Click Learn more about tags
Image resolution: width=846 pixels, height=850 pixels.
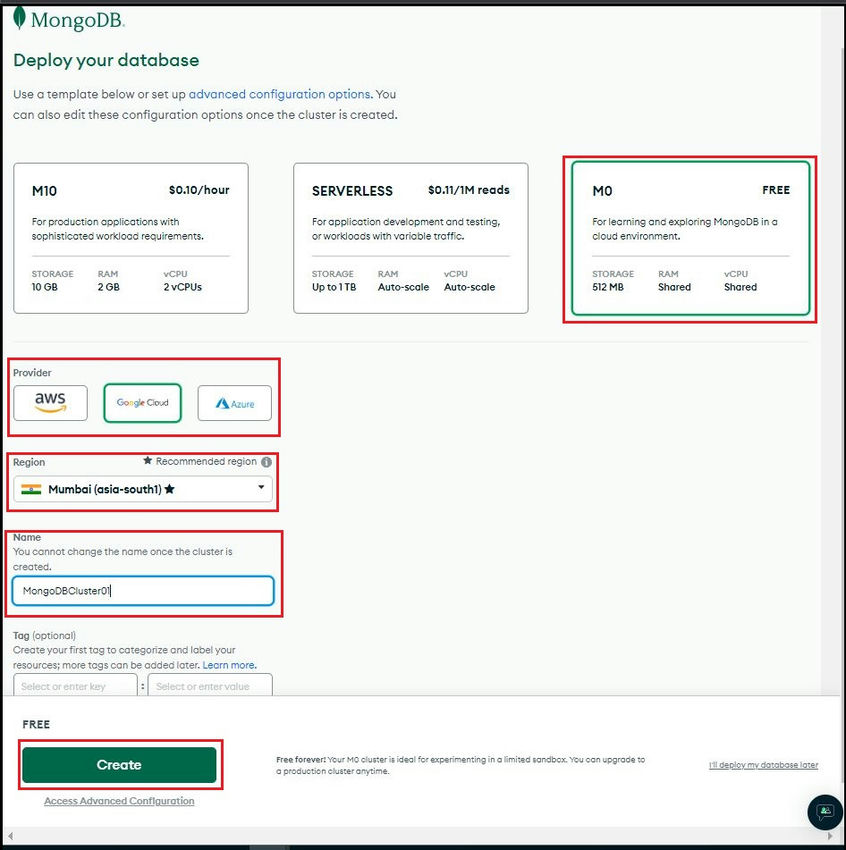click(229, 665)
